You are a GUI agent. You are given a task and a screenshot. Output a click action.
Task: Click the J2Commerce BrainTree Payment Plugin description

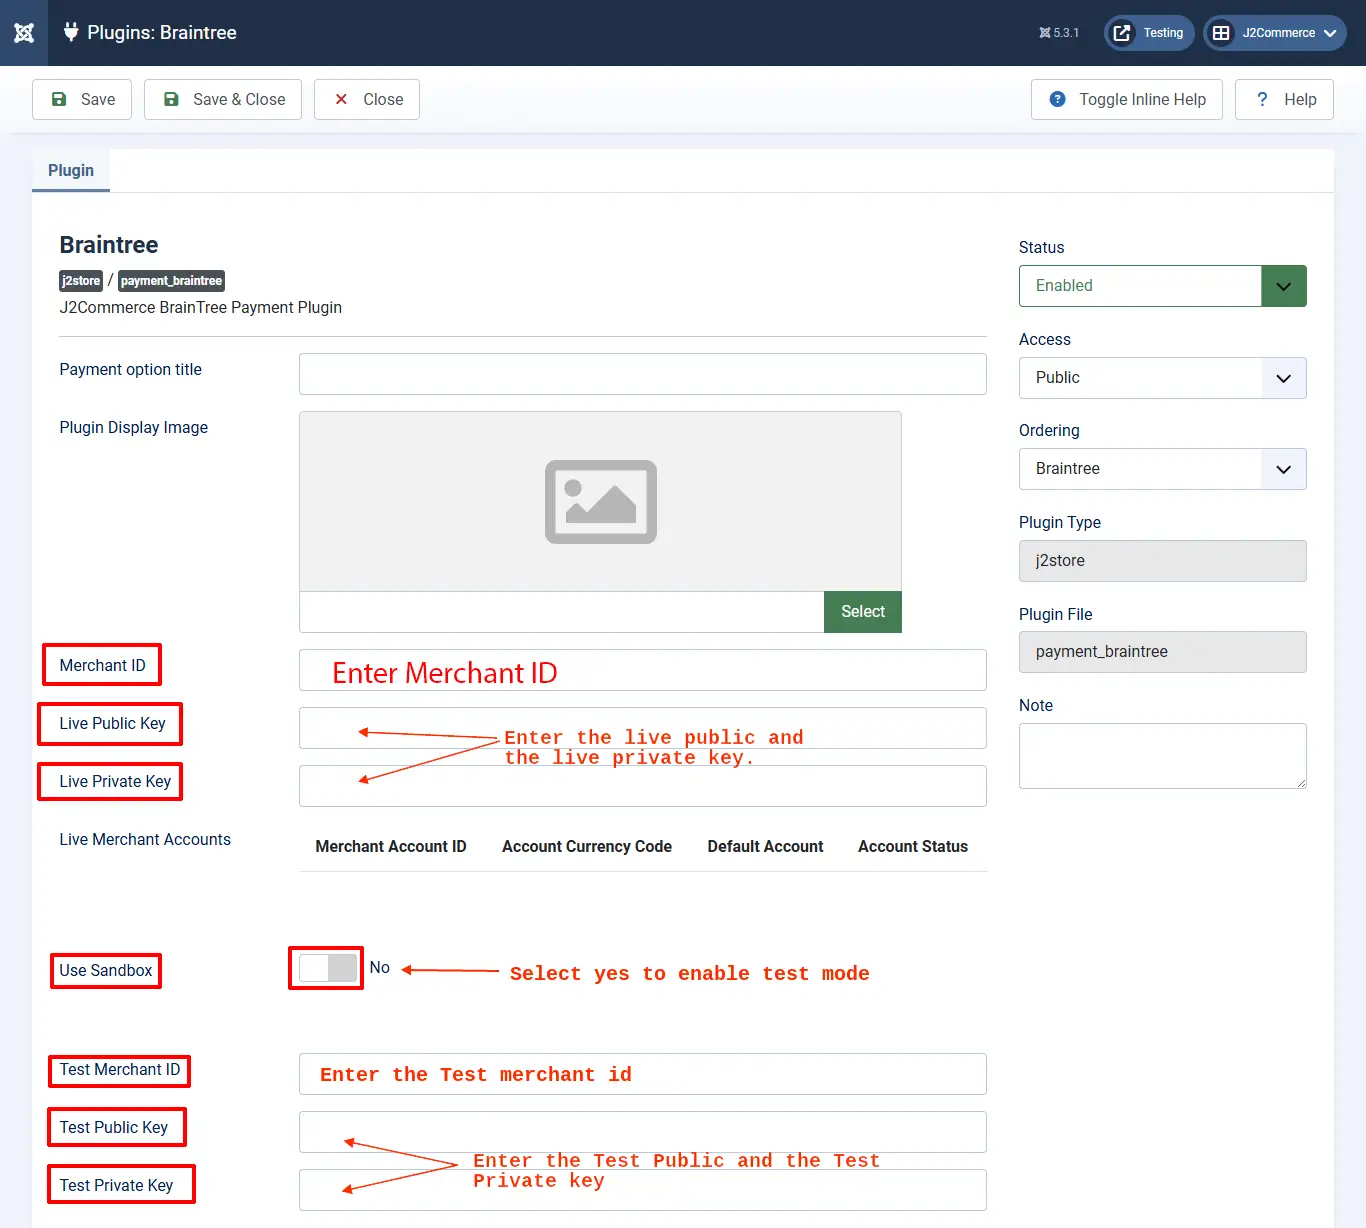pos(200,307)
